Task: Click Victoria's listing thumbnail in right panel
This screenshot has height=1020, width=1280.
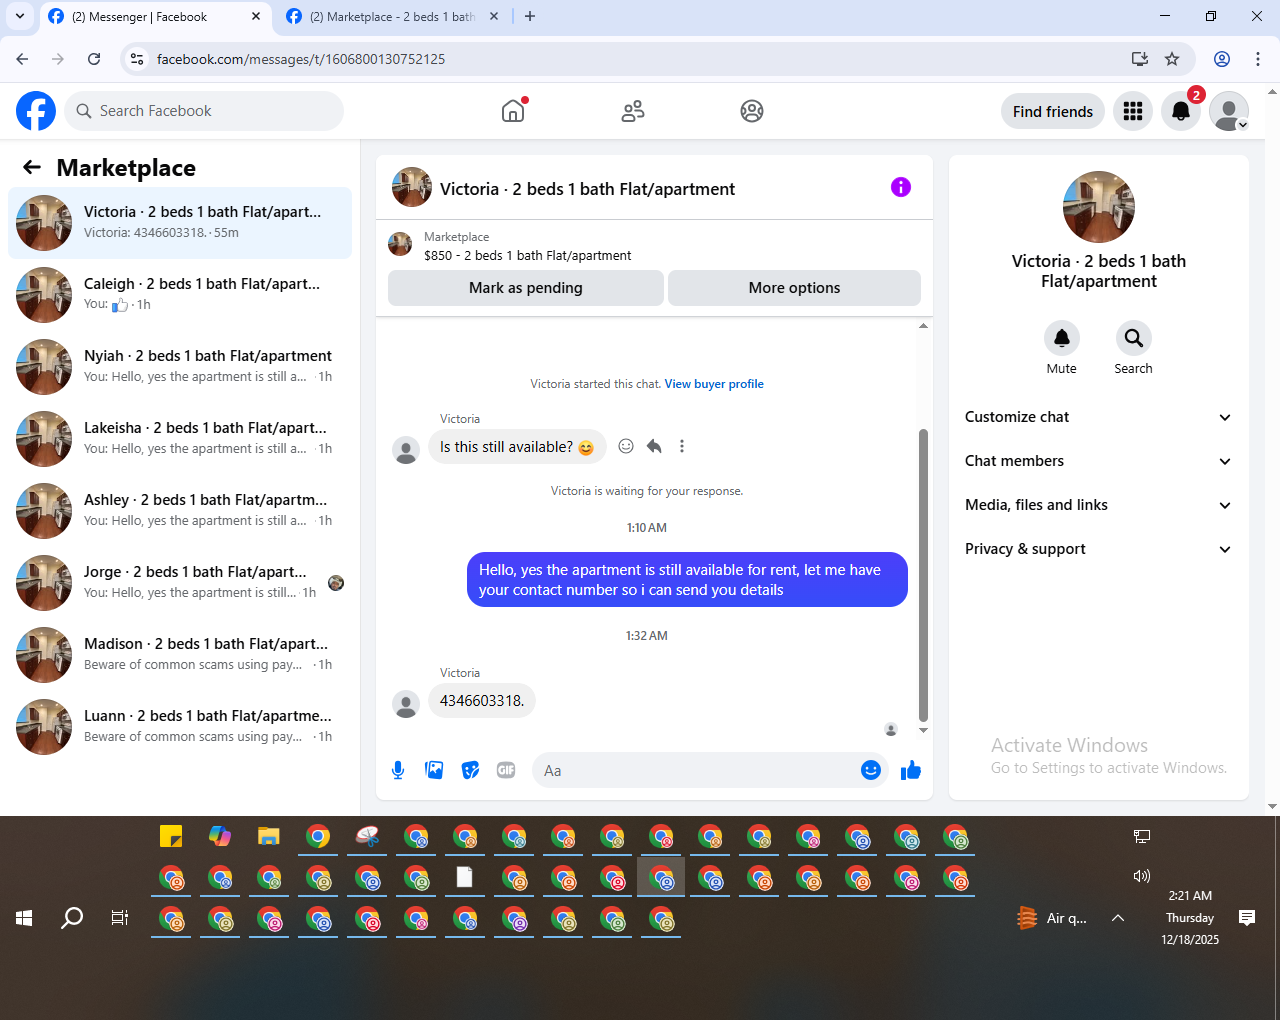Action: 1099,207
